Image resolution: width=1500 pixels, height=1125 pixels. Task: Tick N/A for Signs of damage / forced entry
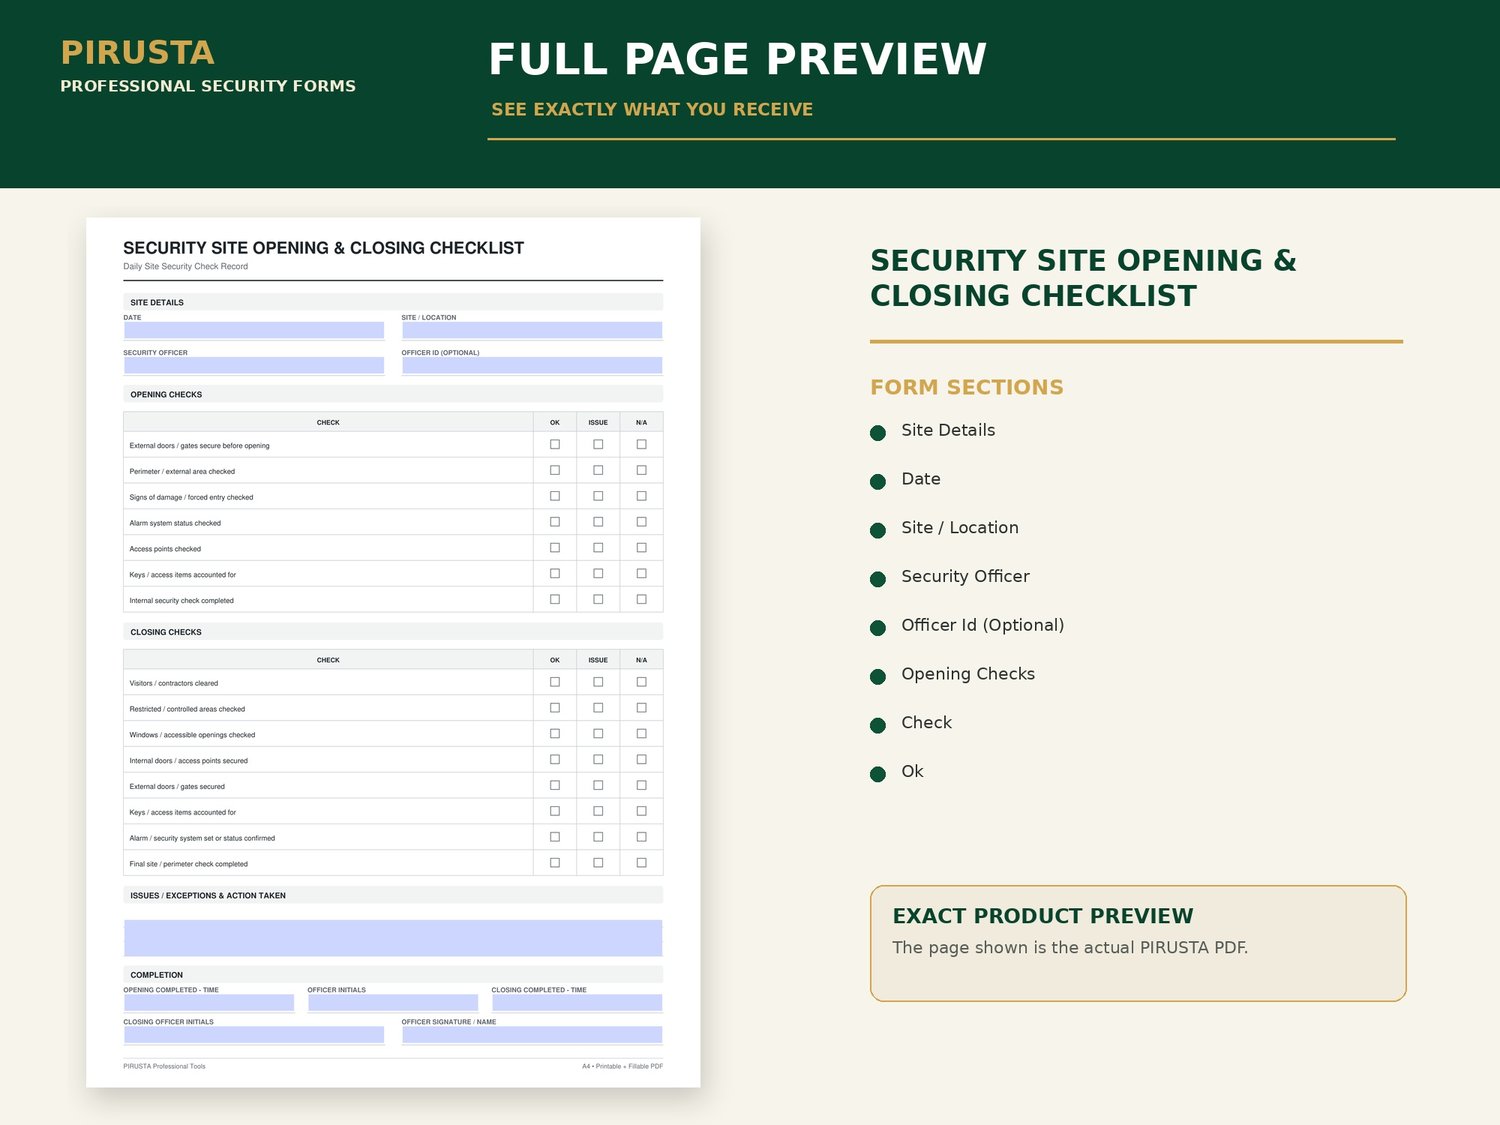click(642, 496)
